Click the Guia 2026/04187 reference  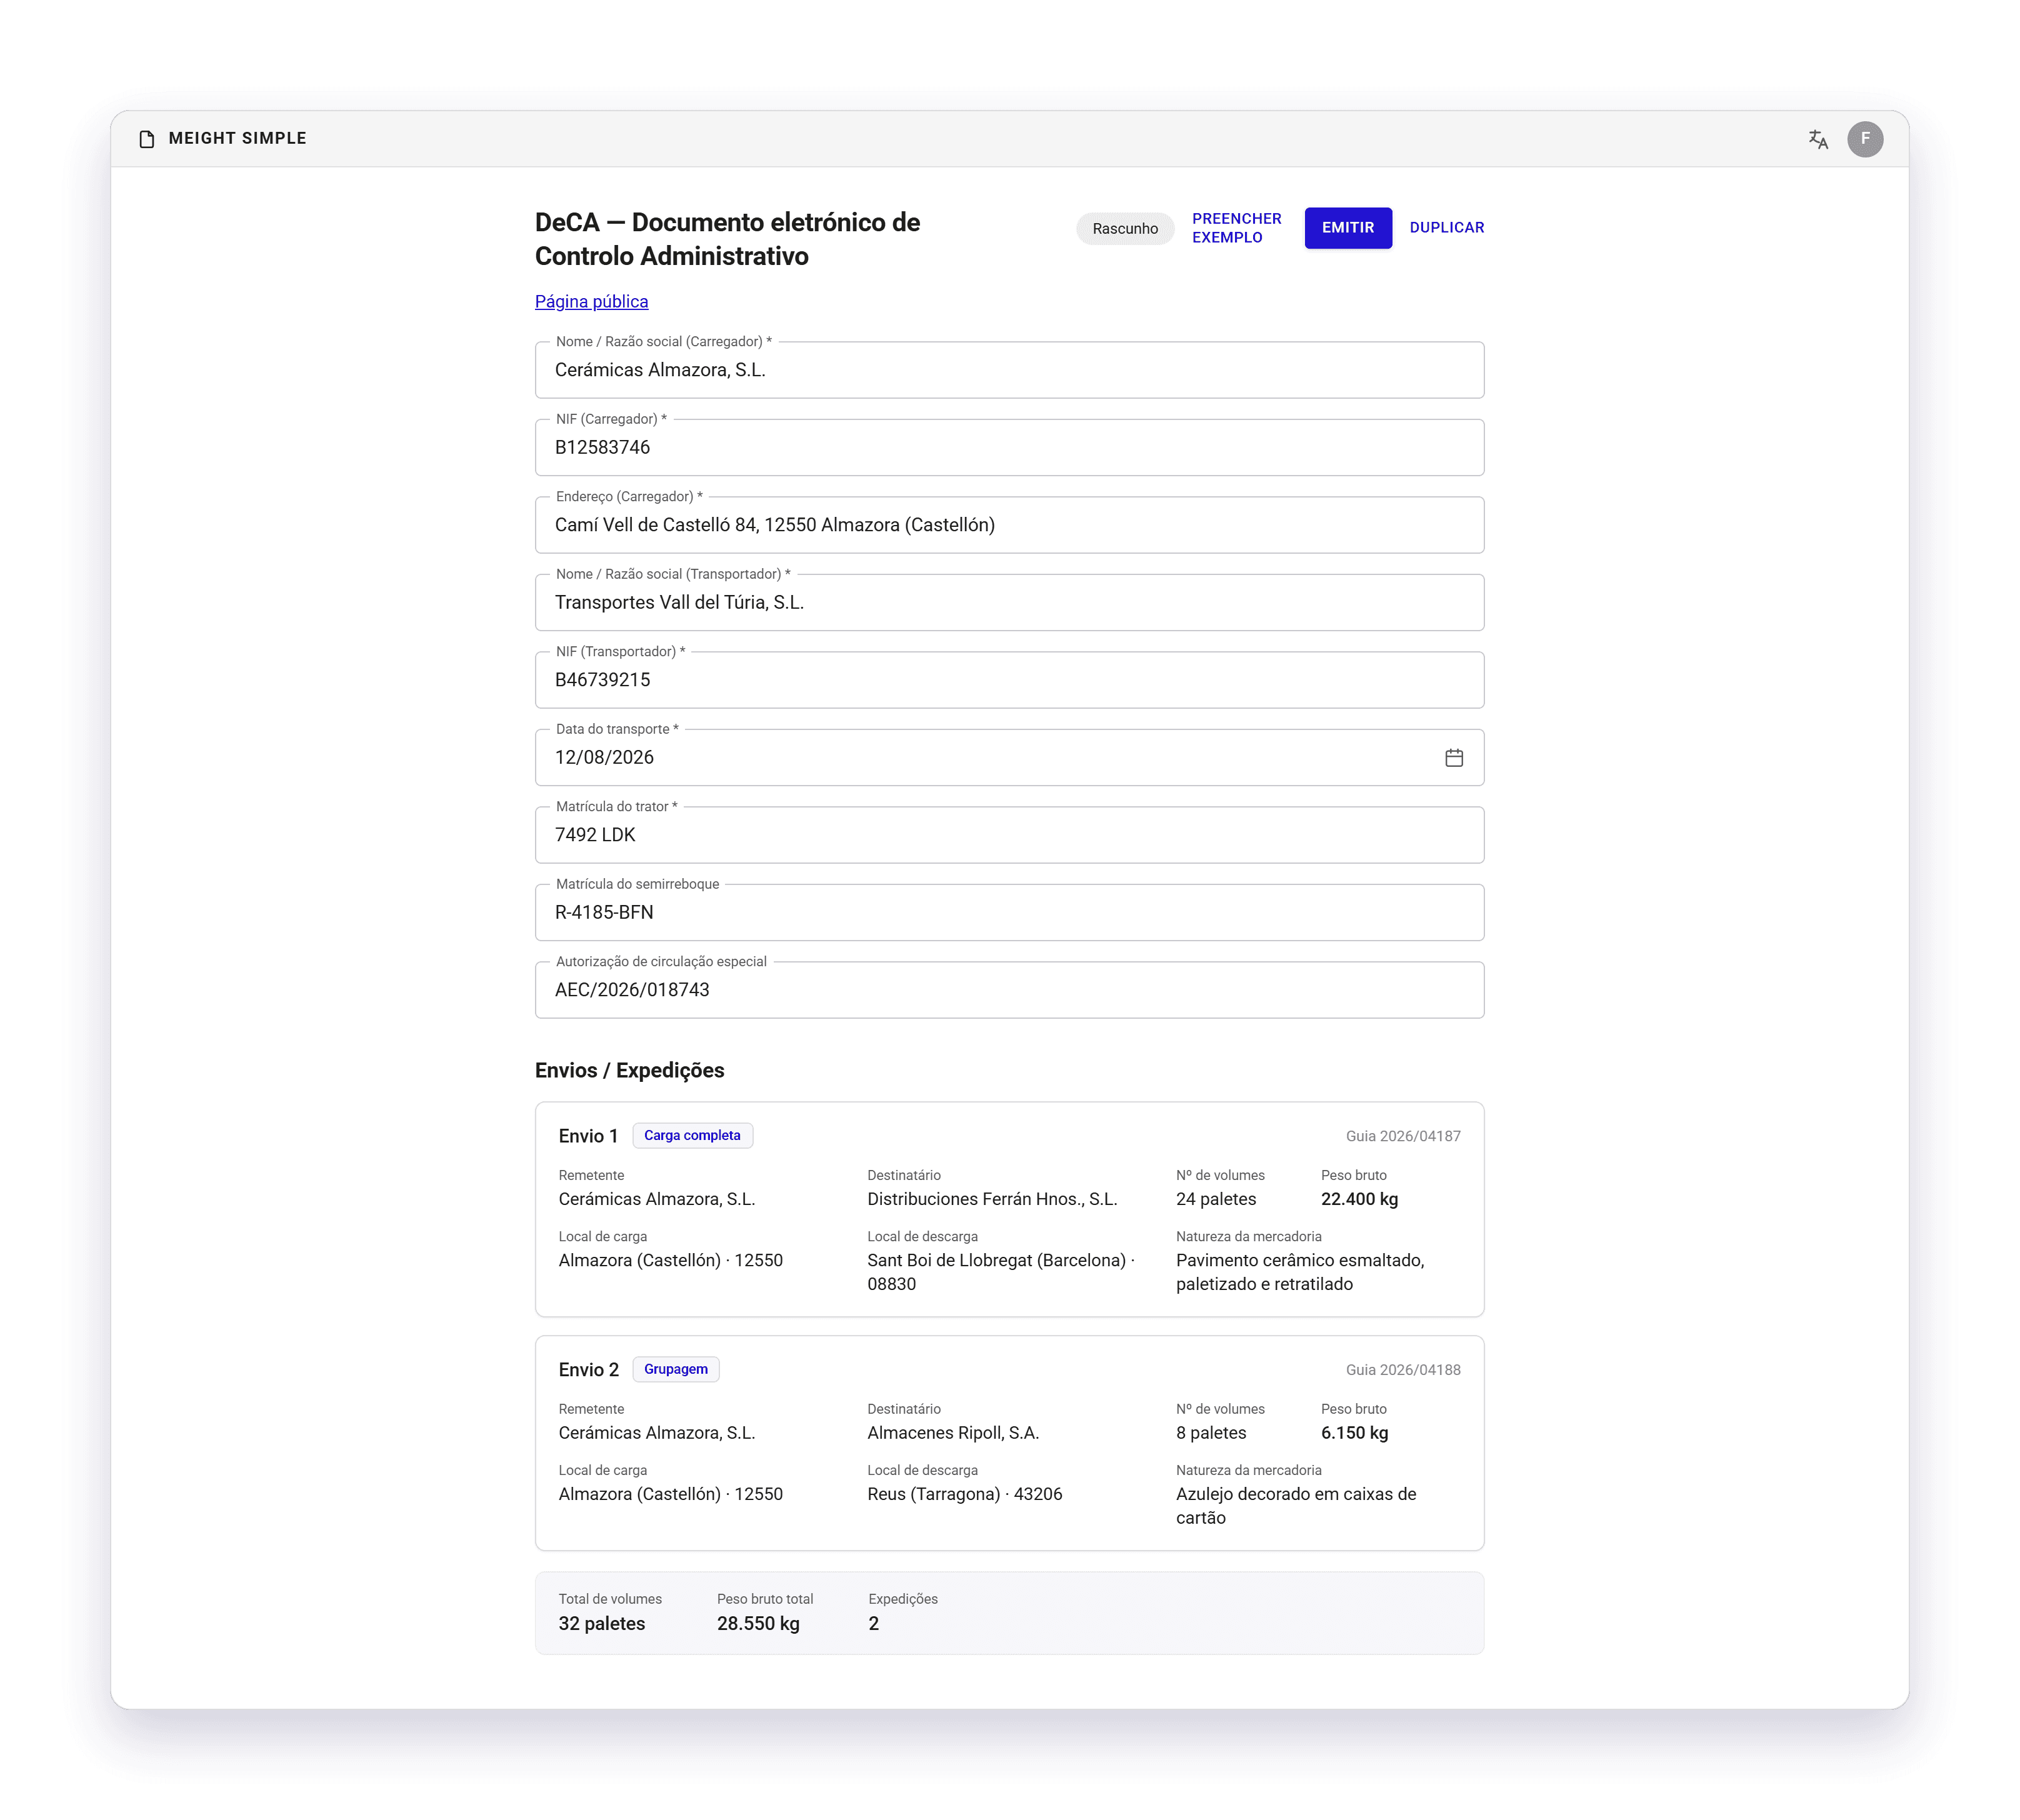click(x=1403, y=1137)
